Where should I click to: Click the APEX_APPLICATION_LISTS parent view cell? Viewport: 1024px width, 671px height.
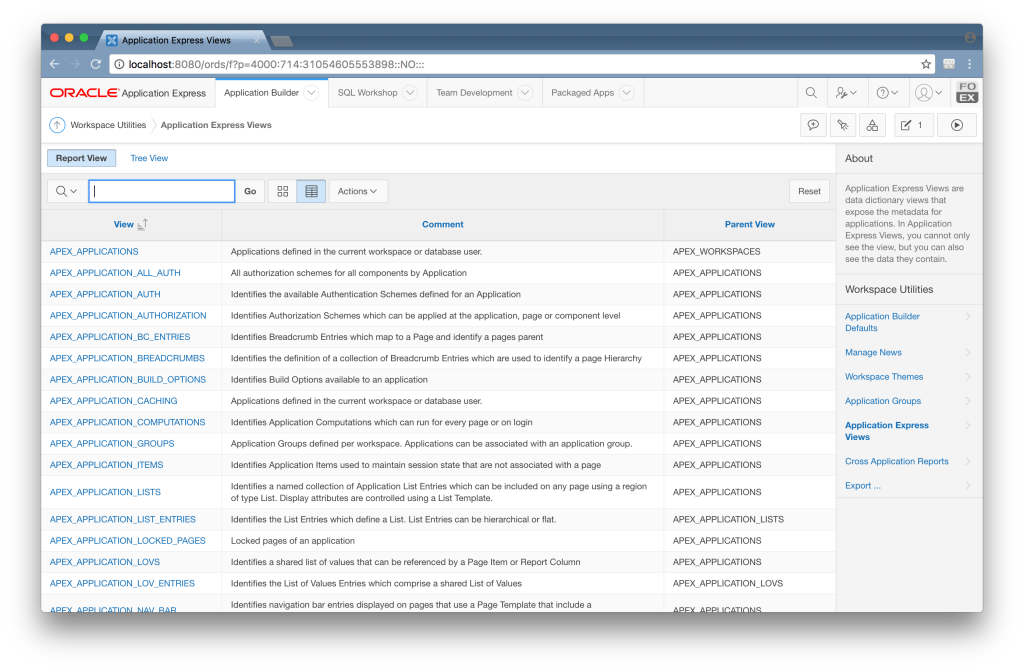tap(728, 519)
